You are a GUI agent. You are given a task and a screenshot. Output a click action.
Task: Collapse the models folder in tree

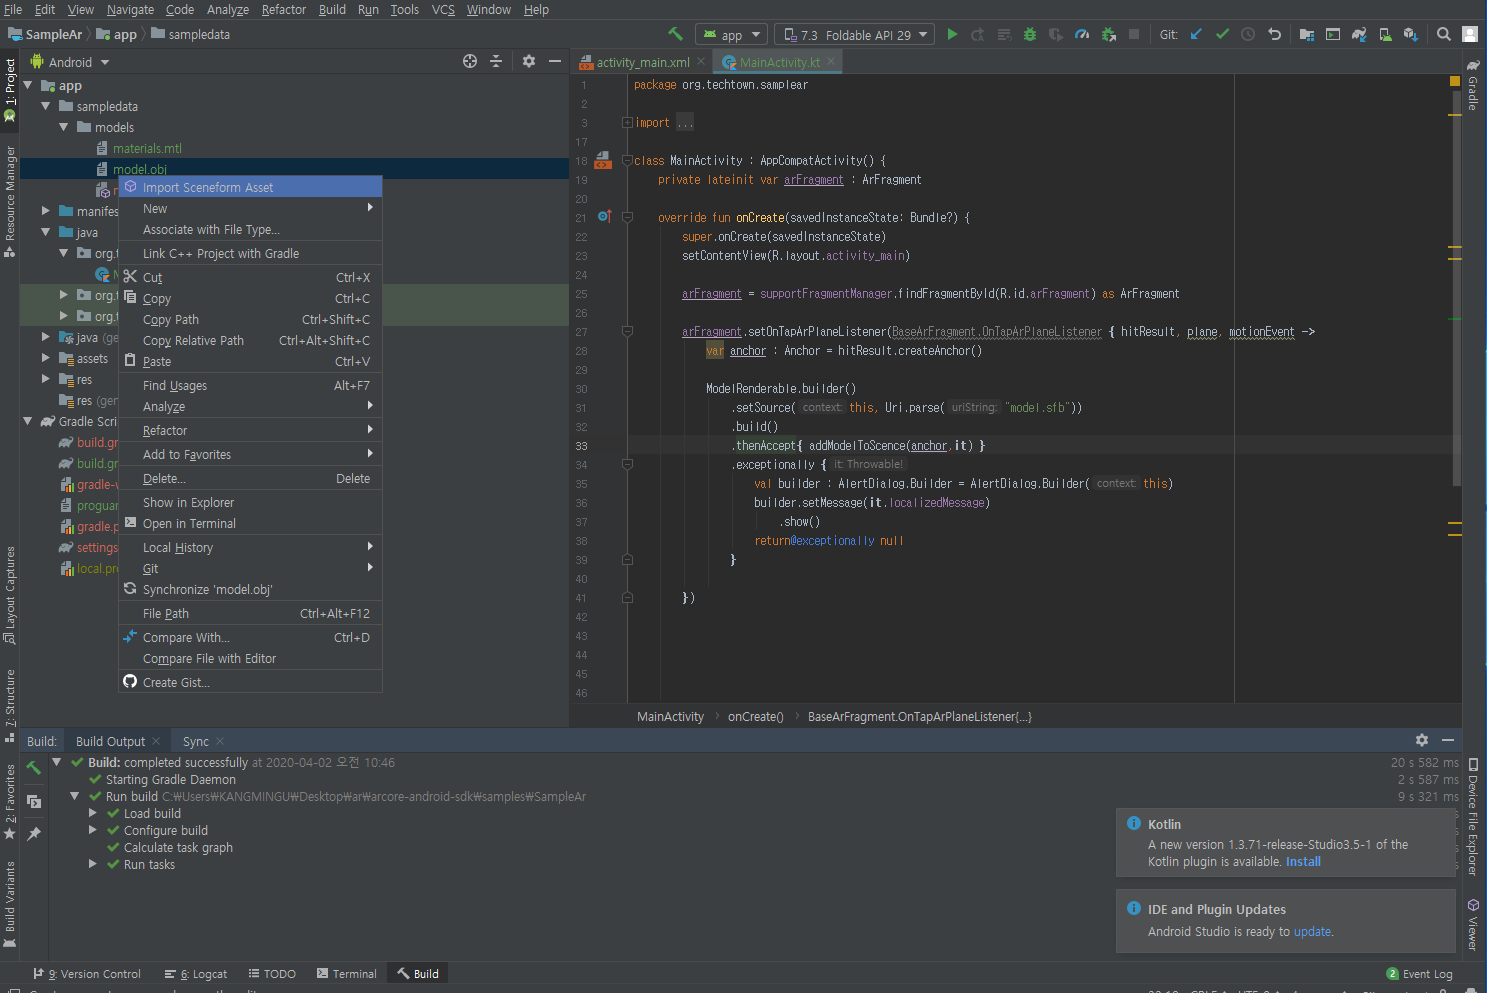tap(64, 127)
